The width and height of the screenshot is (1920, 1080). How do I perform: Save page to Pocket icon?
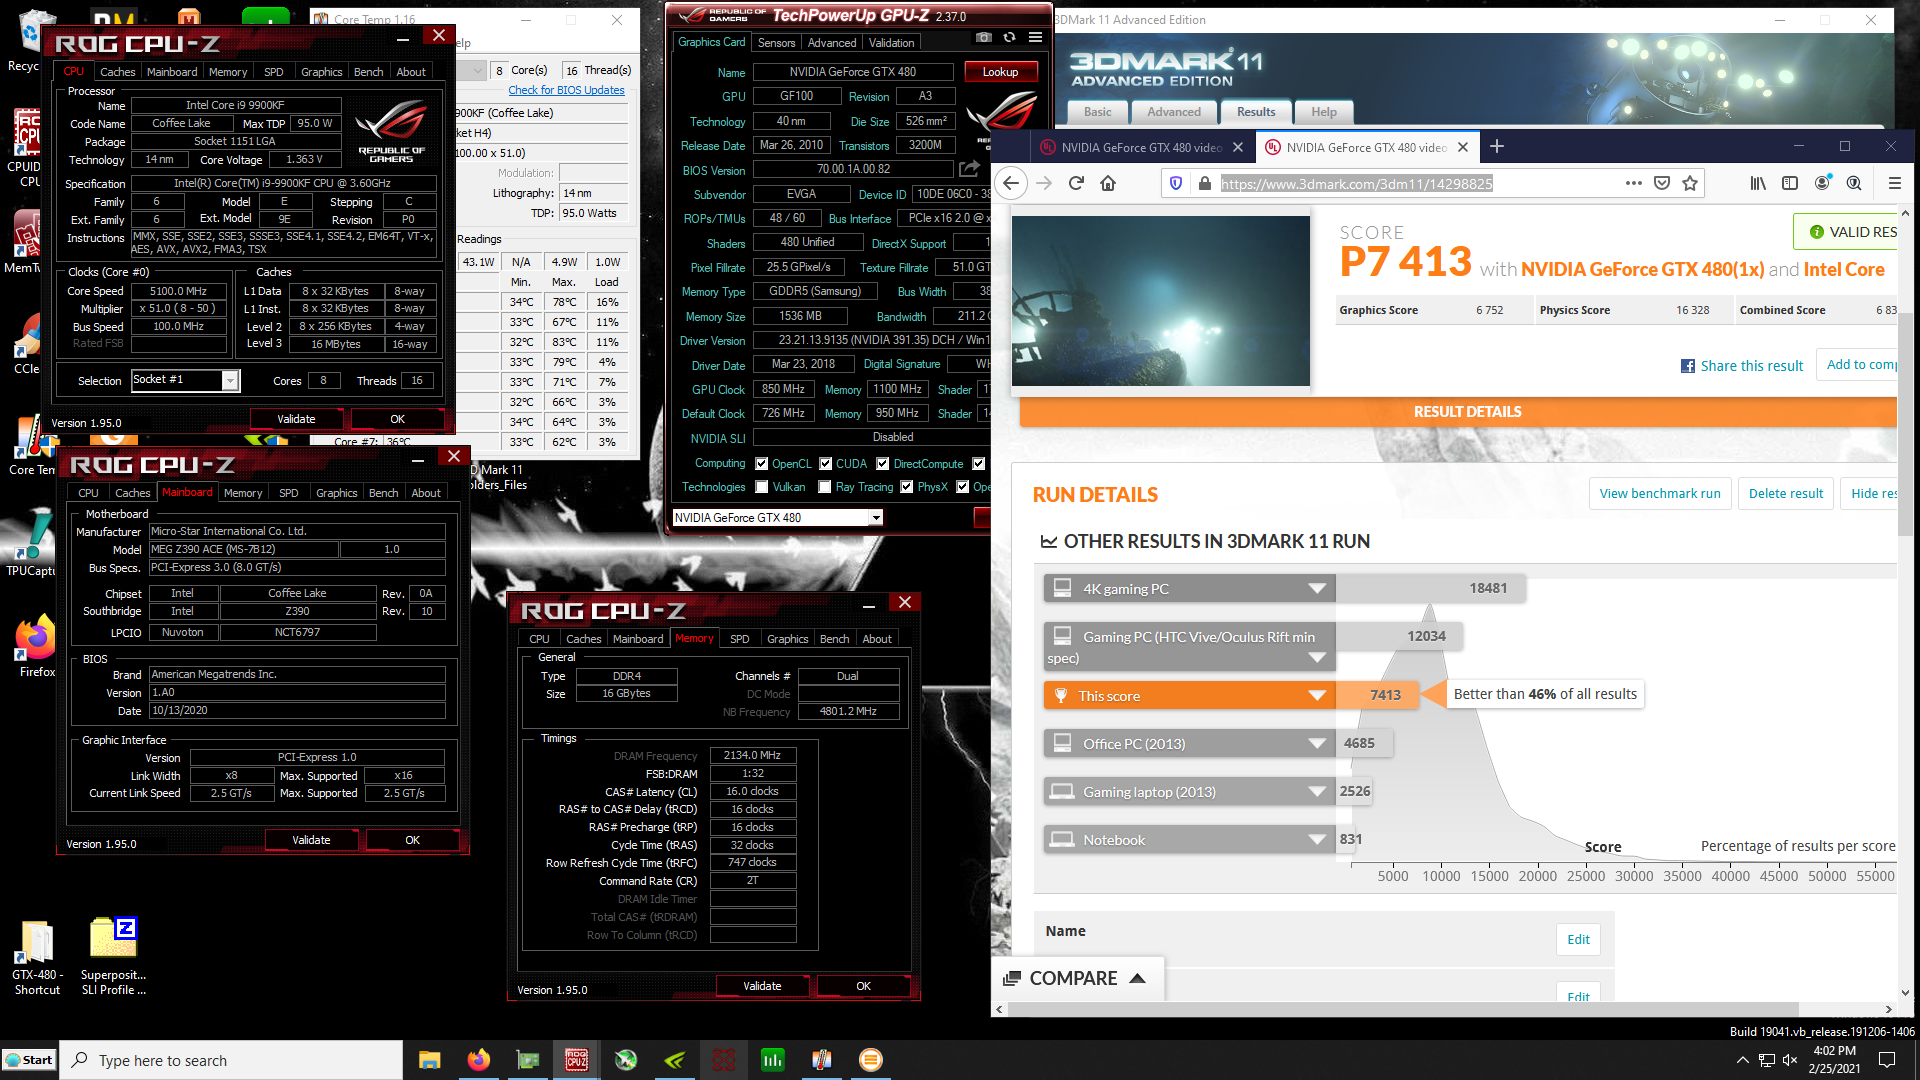1662,183
